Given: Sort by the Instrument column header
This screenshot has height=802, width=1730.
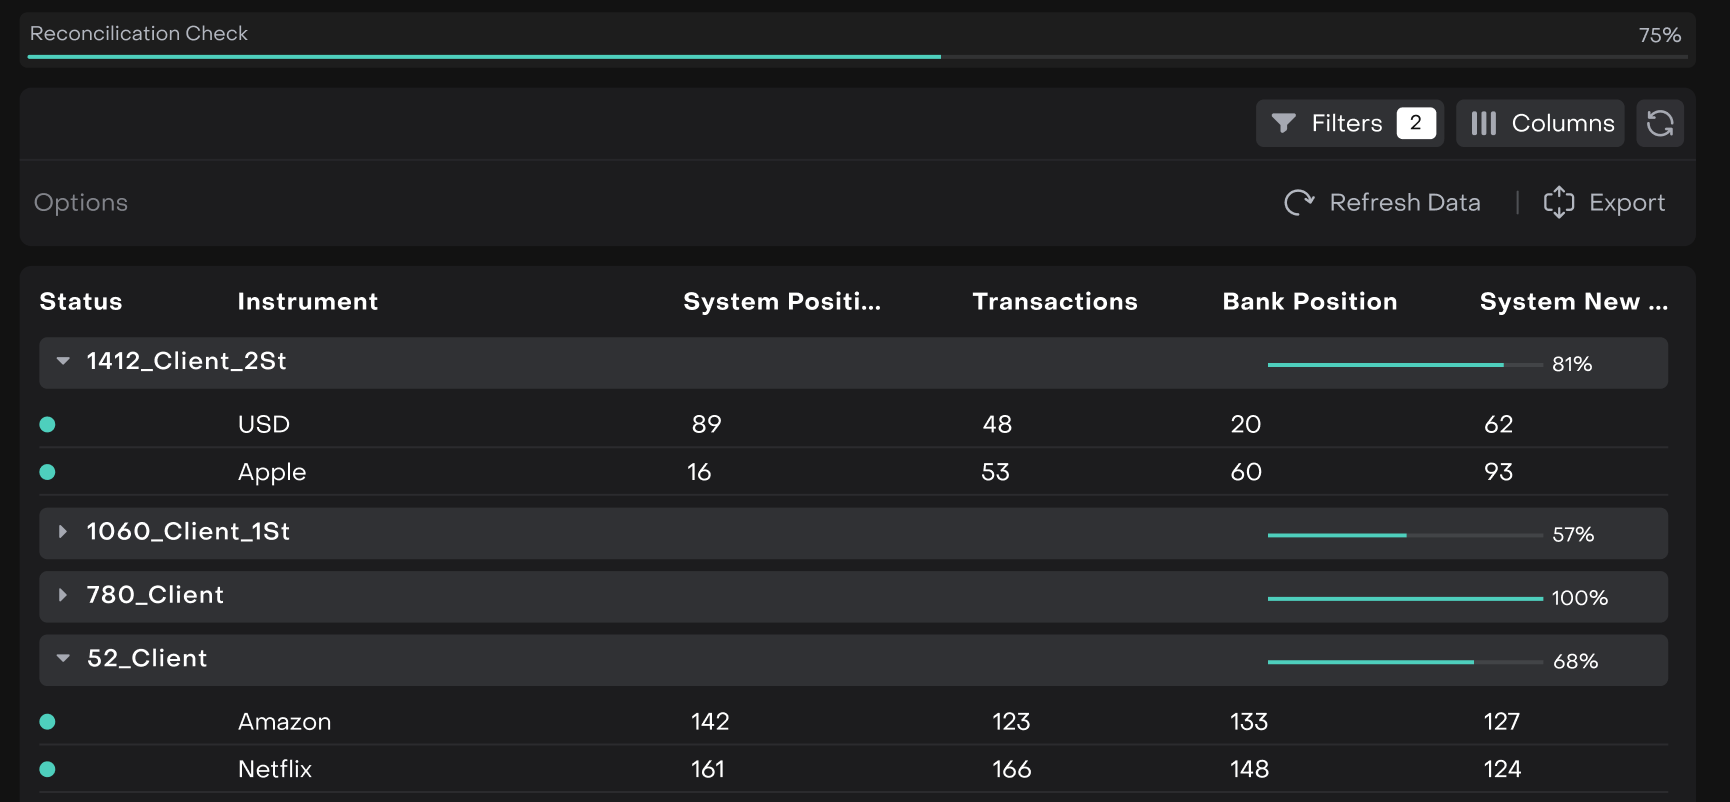Looking at the screenshot, I should 307,302.
